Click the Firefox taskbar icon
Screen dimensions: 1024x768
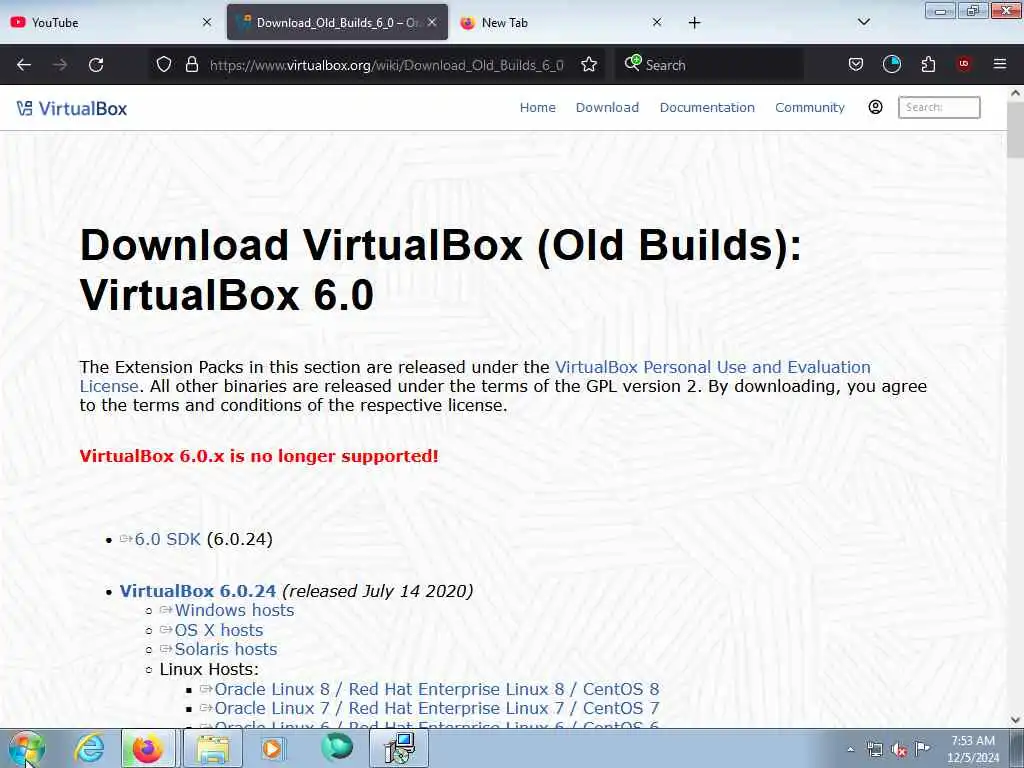pos(148,748)
